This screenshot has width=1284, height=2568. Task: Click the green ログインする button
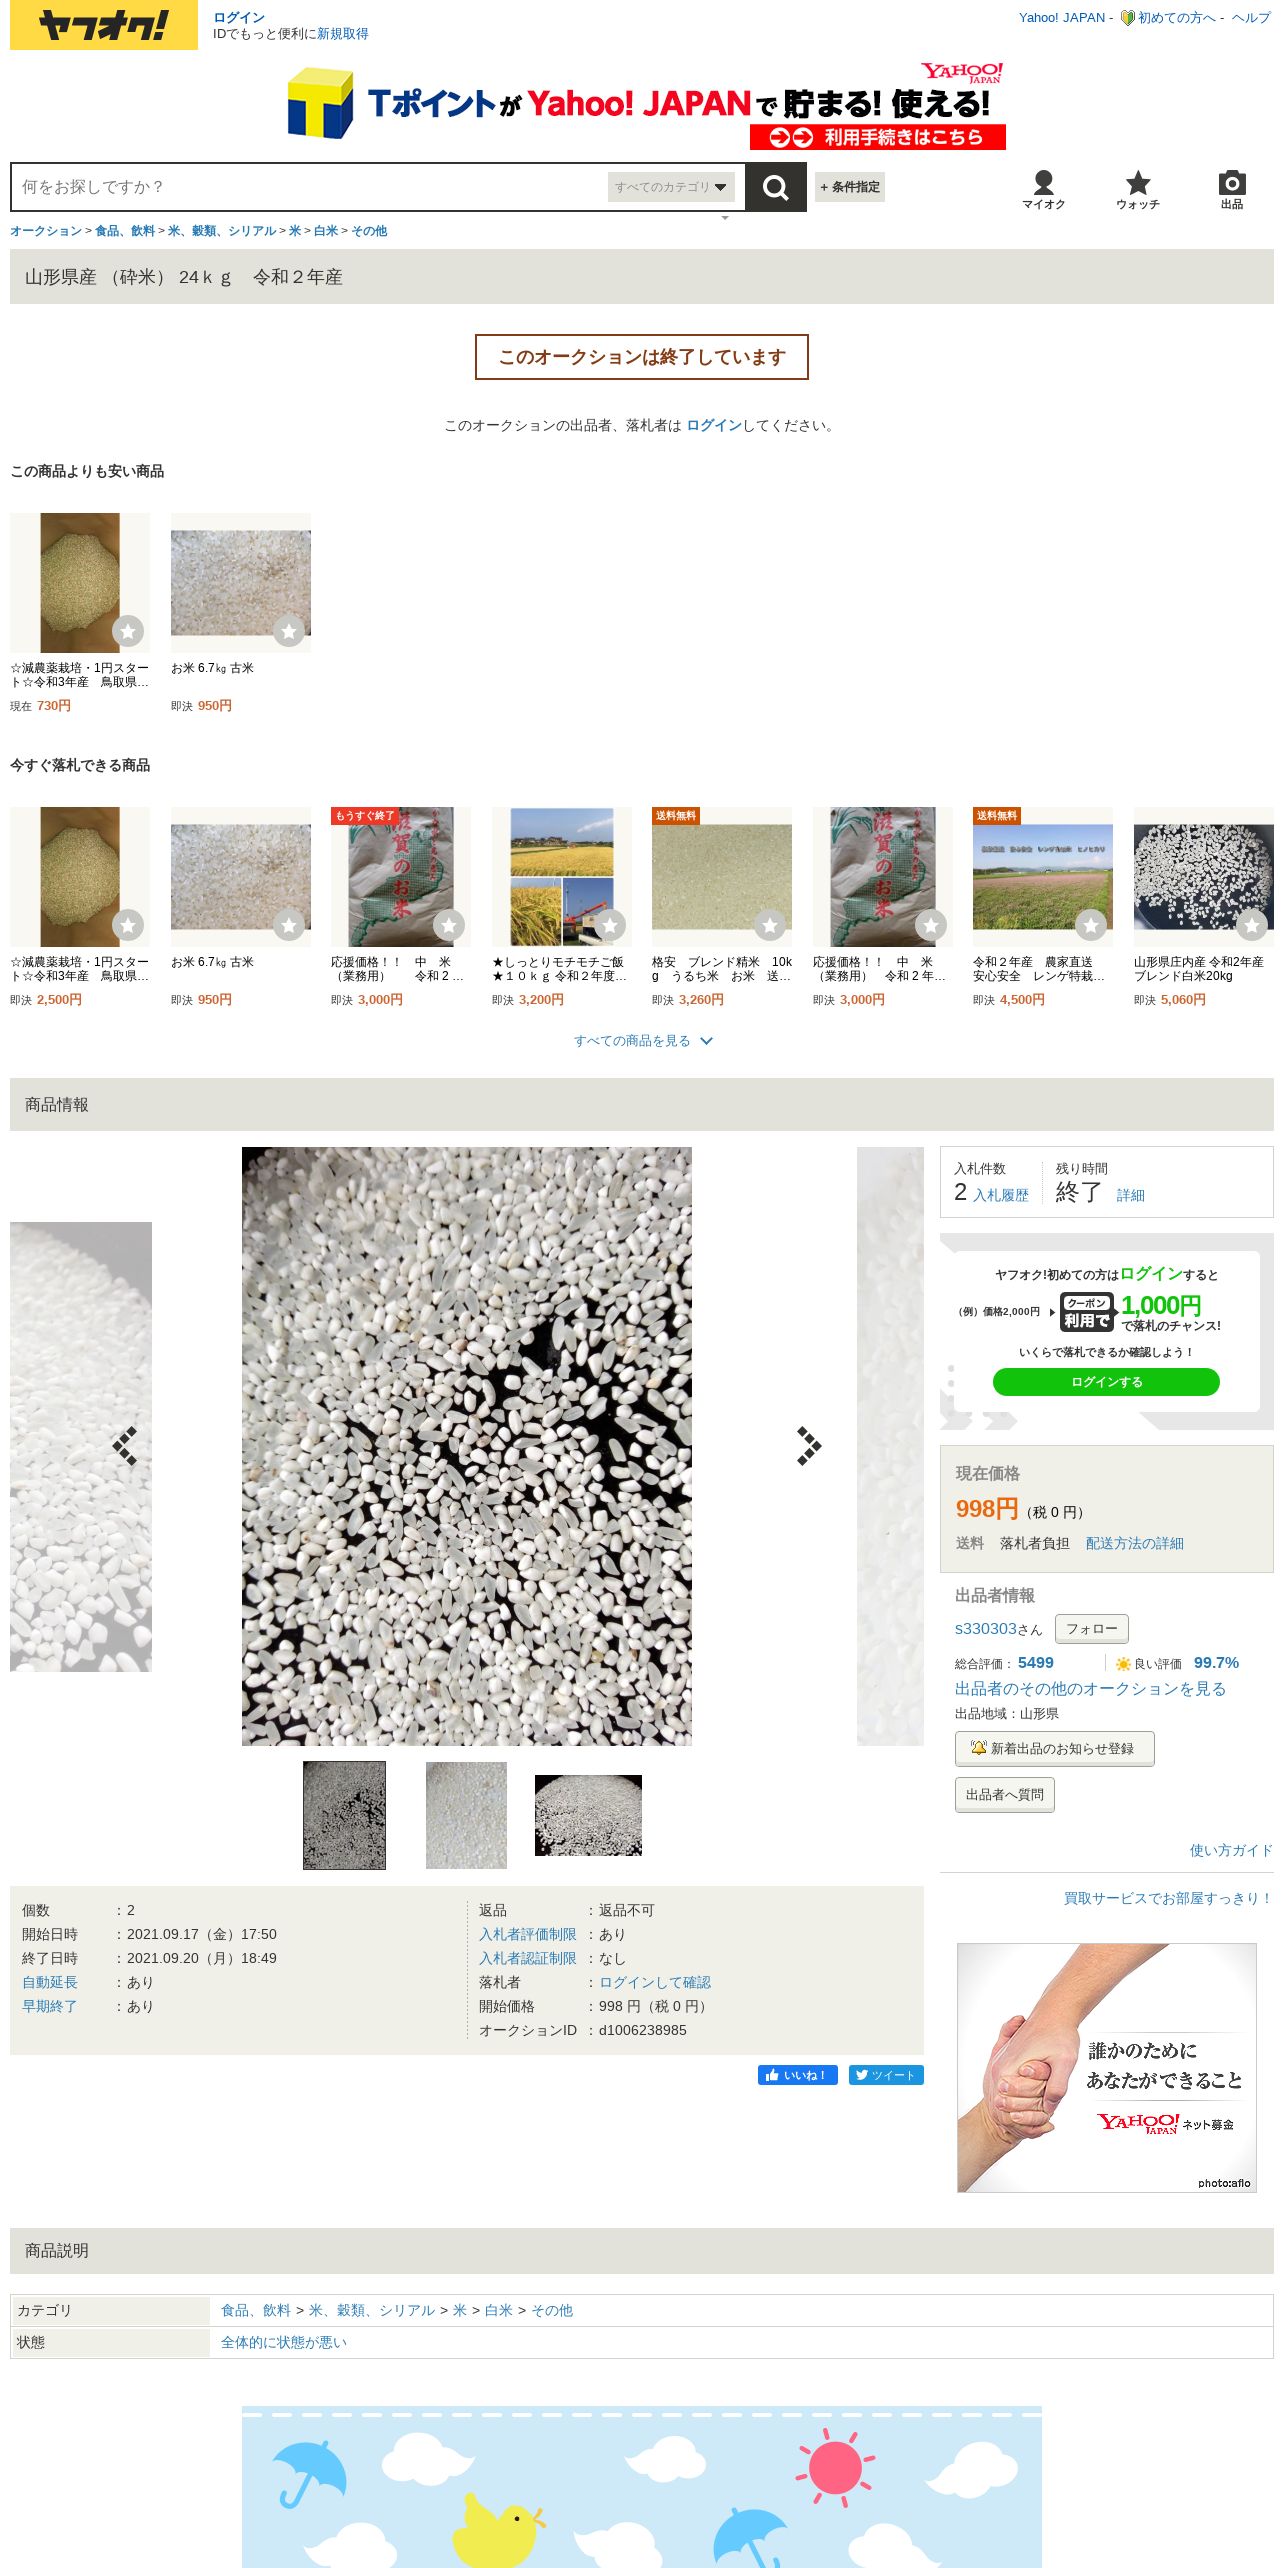(1106, 1382)
